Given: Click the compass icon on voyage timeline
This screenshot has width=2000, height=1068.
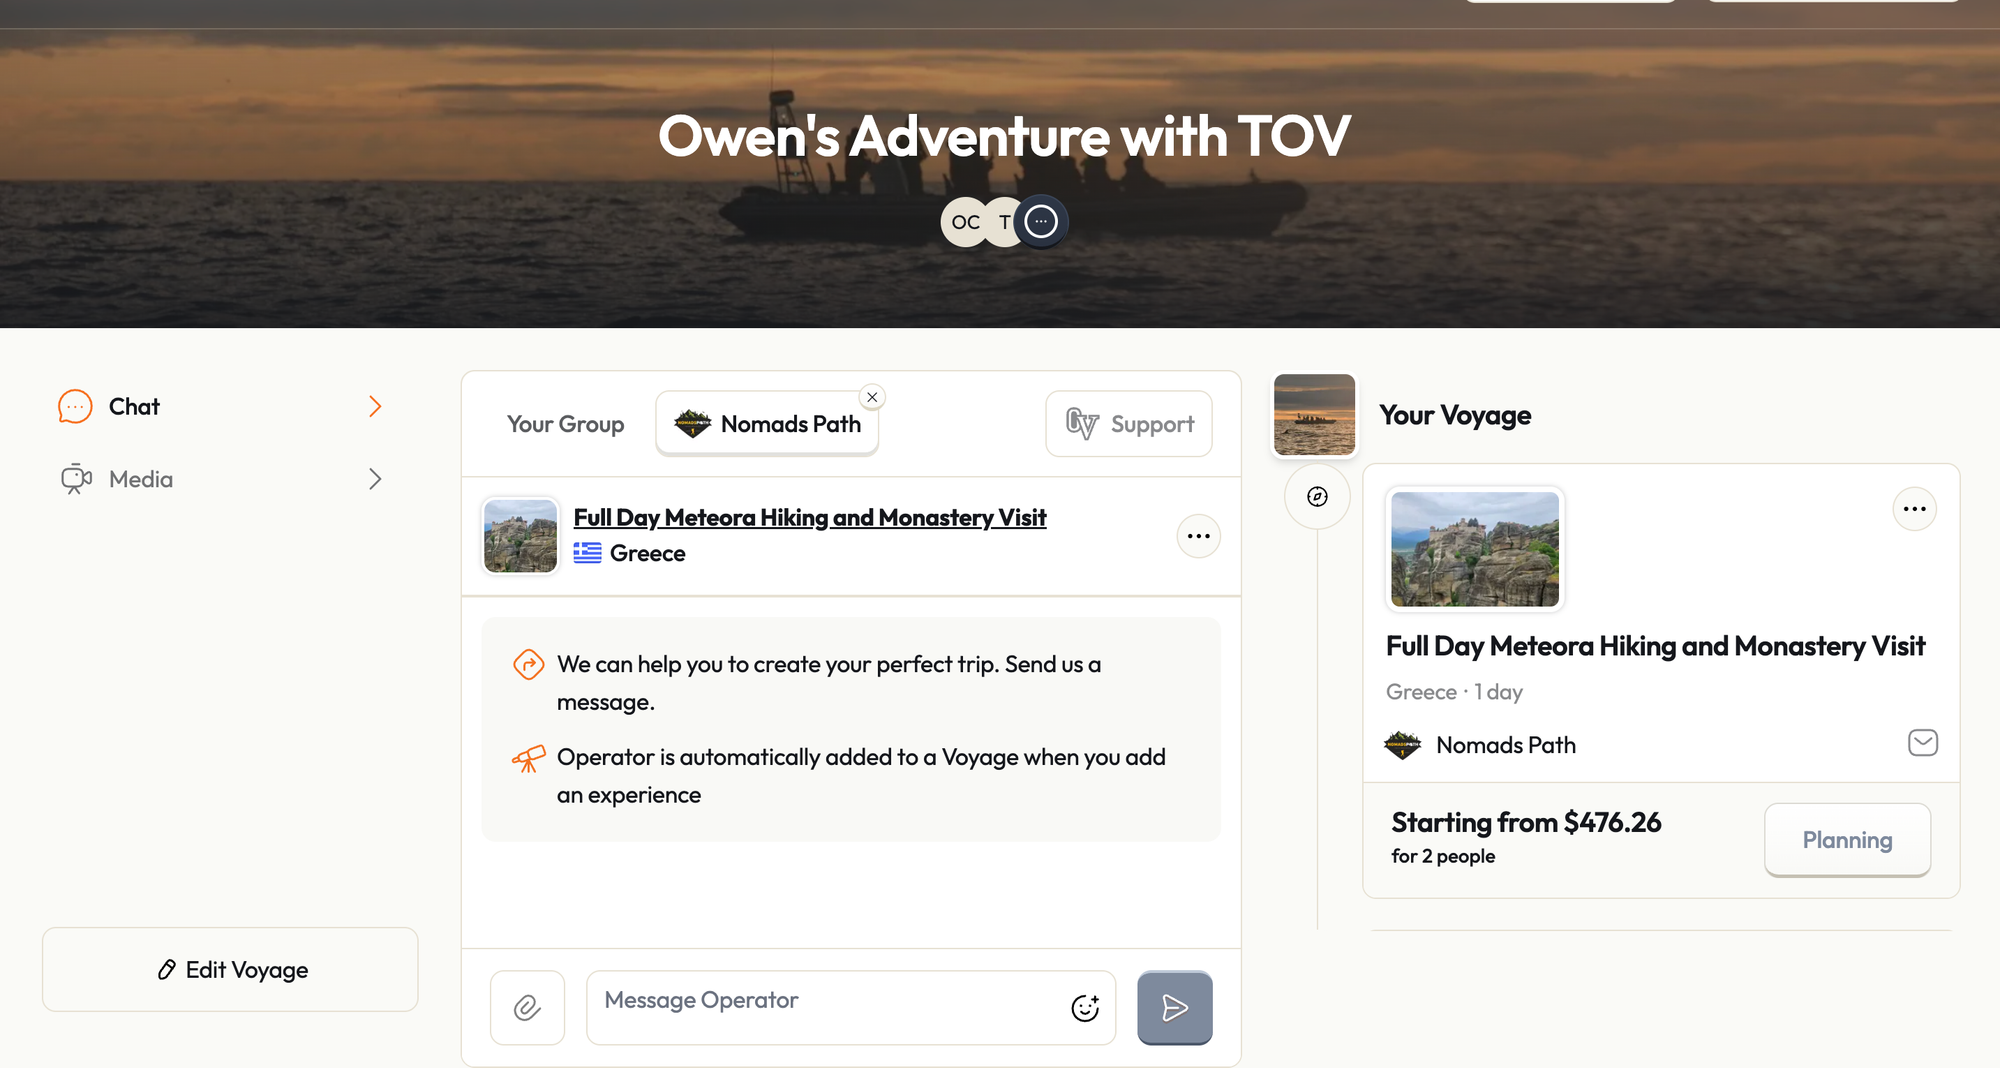Looking at the screenshot, I should [1318, 497].
